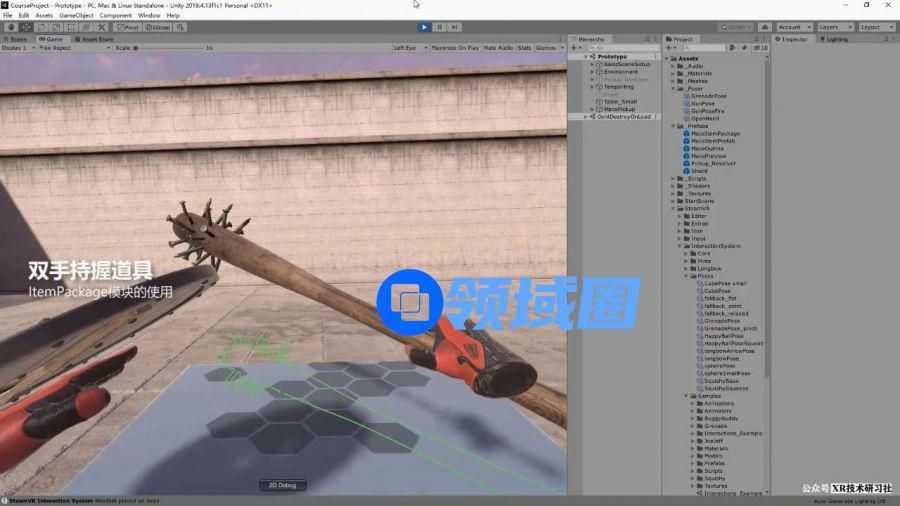Click the Step frame button
This screenshot has width=900, height=506.
tap(455, 27)
